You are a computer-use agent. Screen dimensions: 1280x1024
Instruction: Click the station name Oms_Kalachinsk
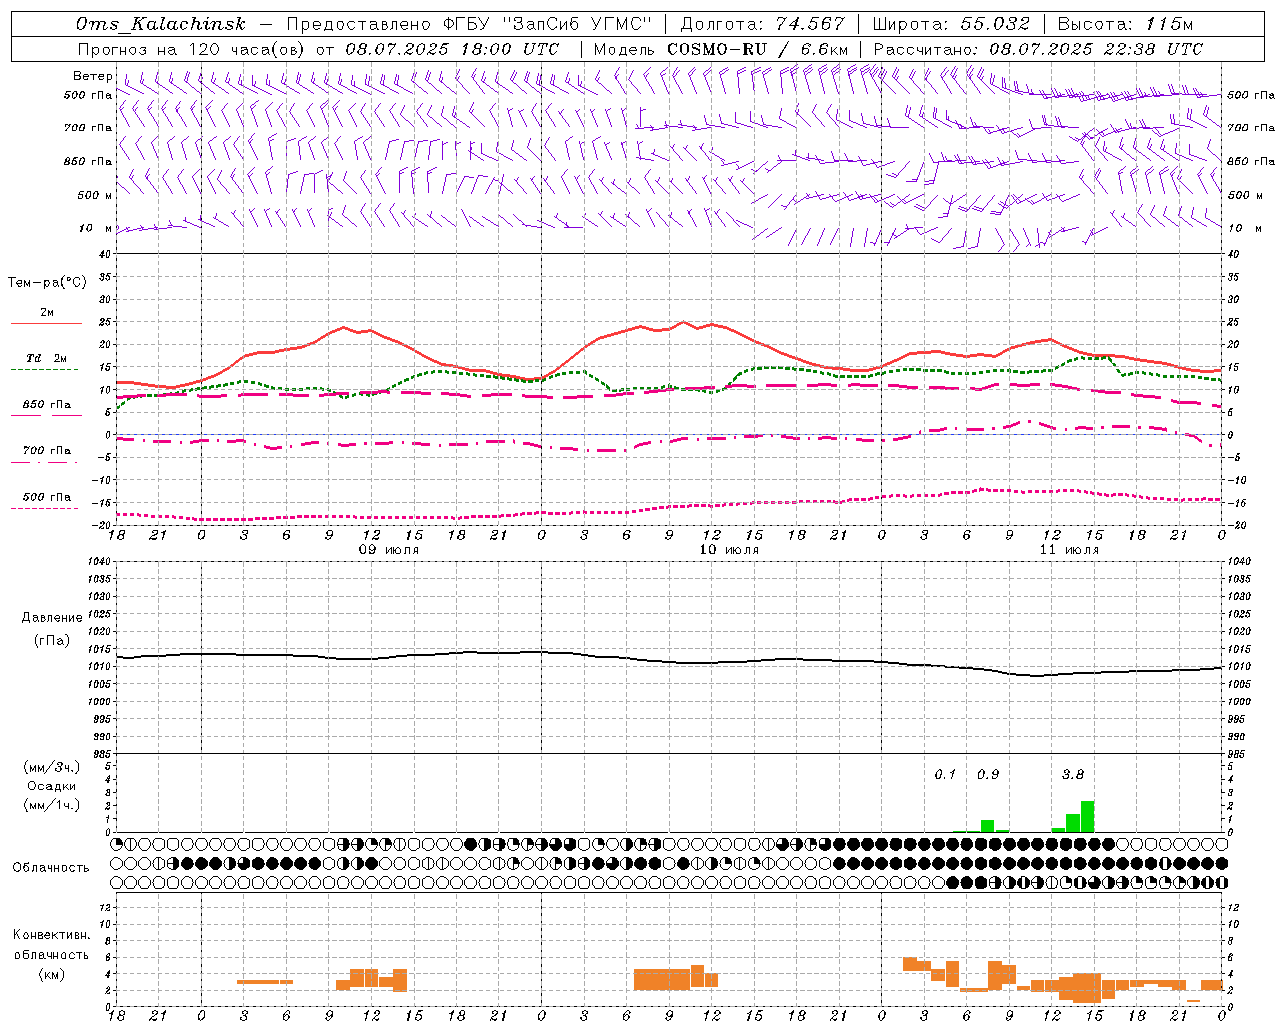pos(160,24)
